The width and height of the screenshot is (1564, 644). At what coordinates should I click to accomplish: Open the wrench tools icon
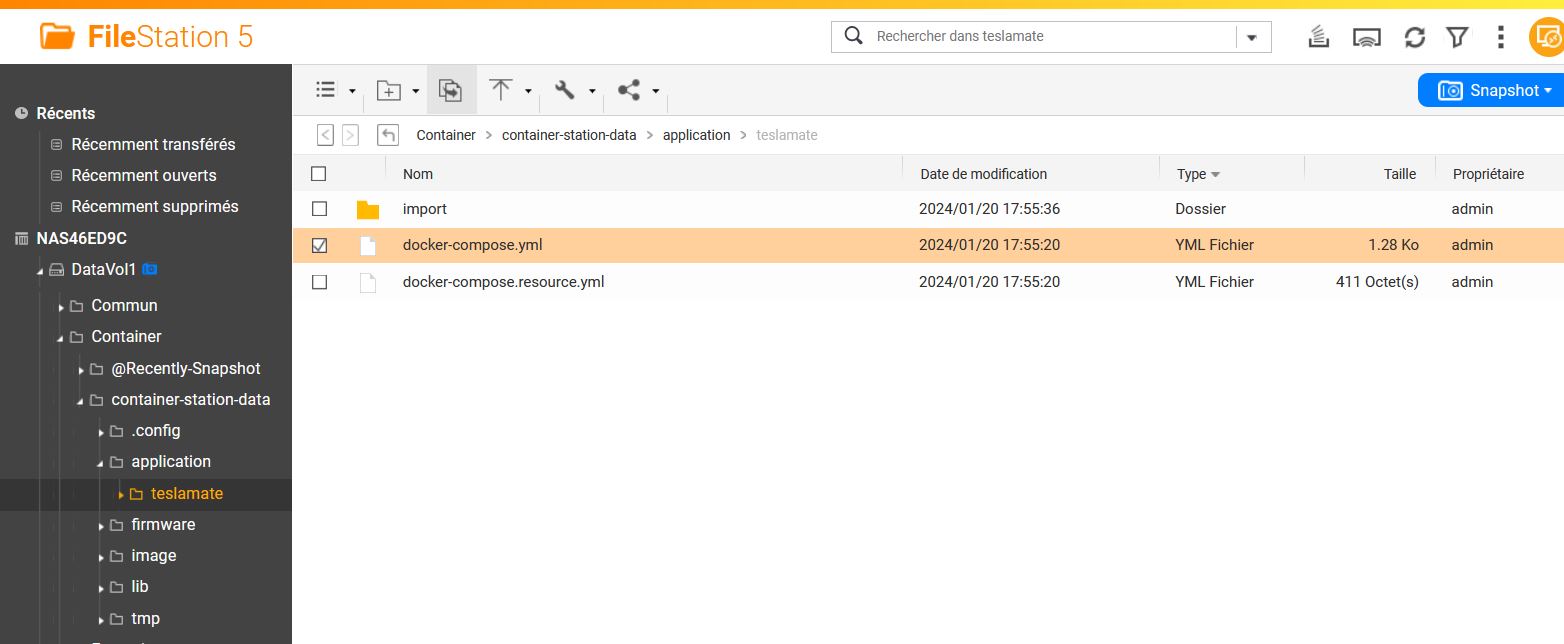click(x=565, y=90)
